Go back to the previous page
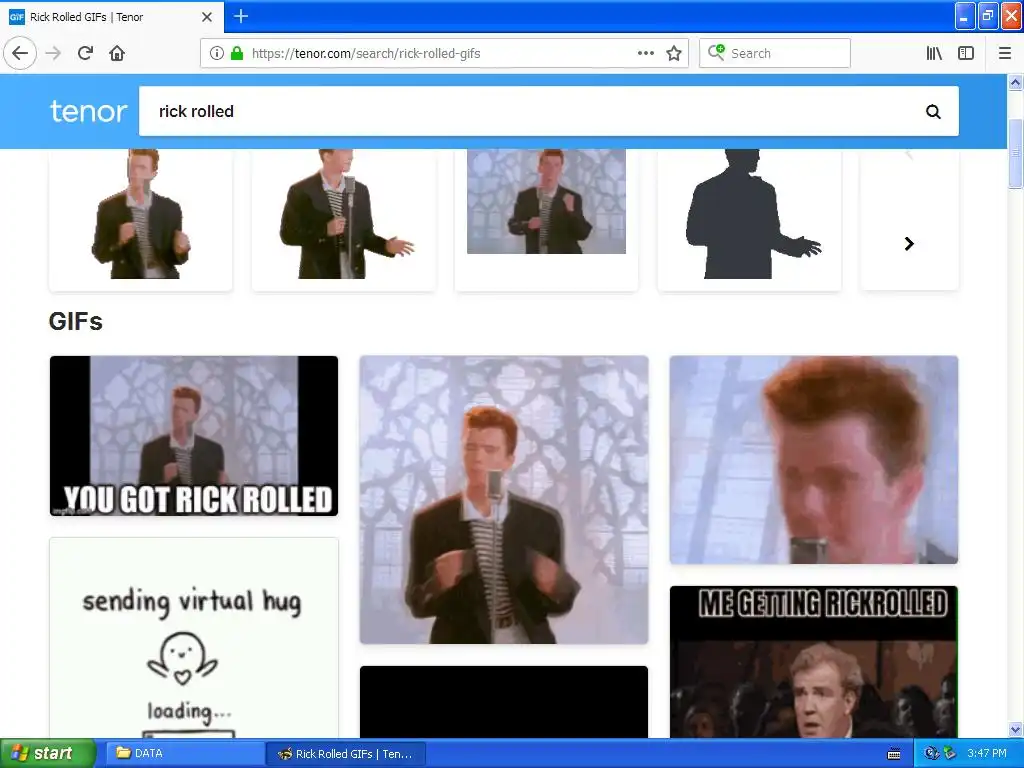This screenshot has width=1024, height=768. pyautogui.click(x=20, y=53)
